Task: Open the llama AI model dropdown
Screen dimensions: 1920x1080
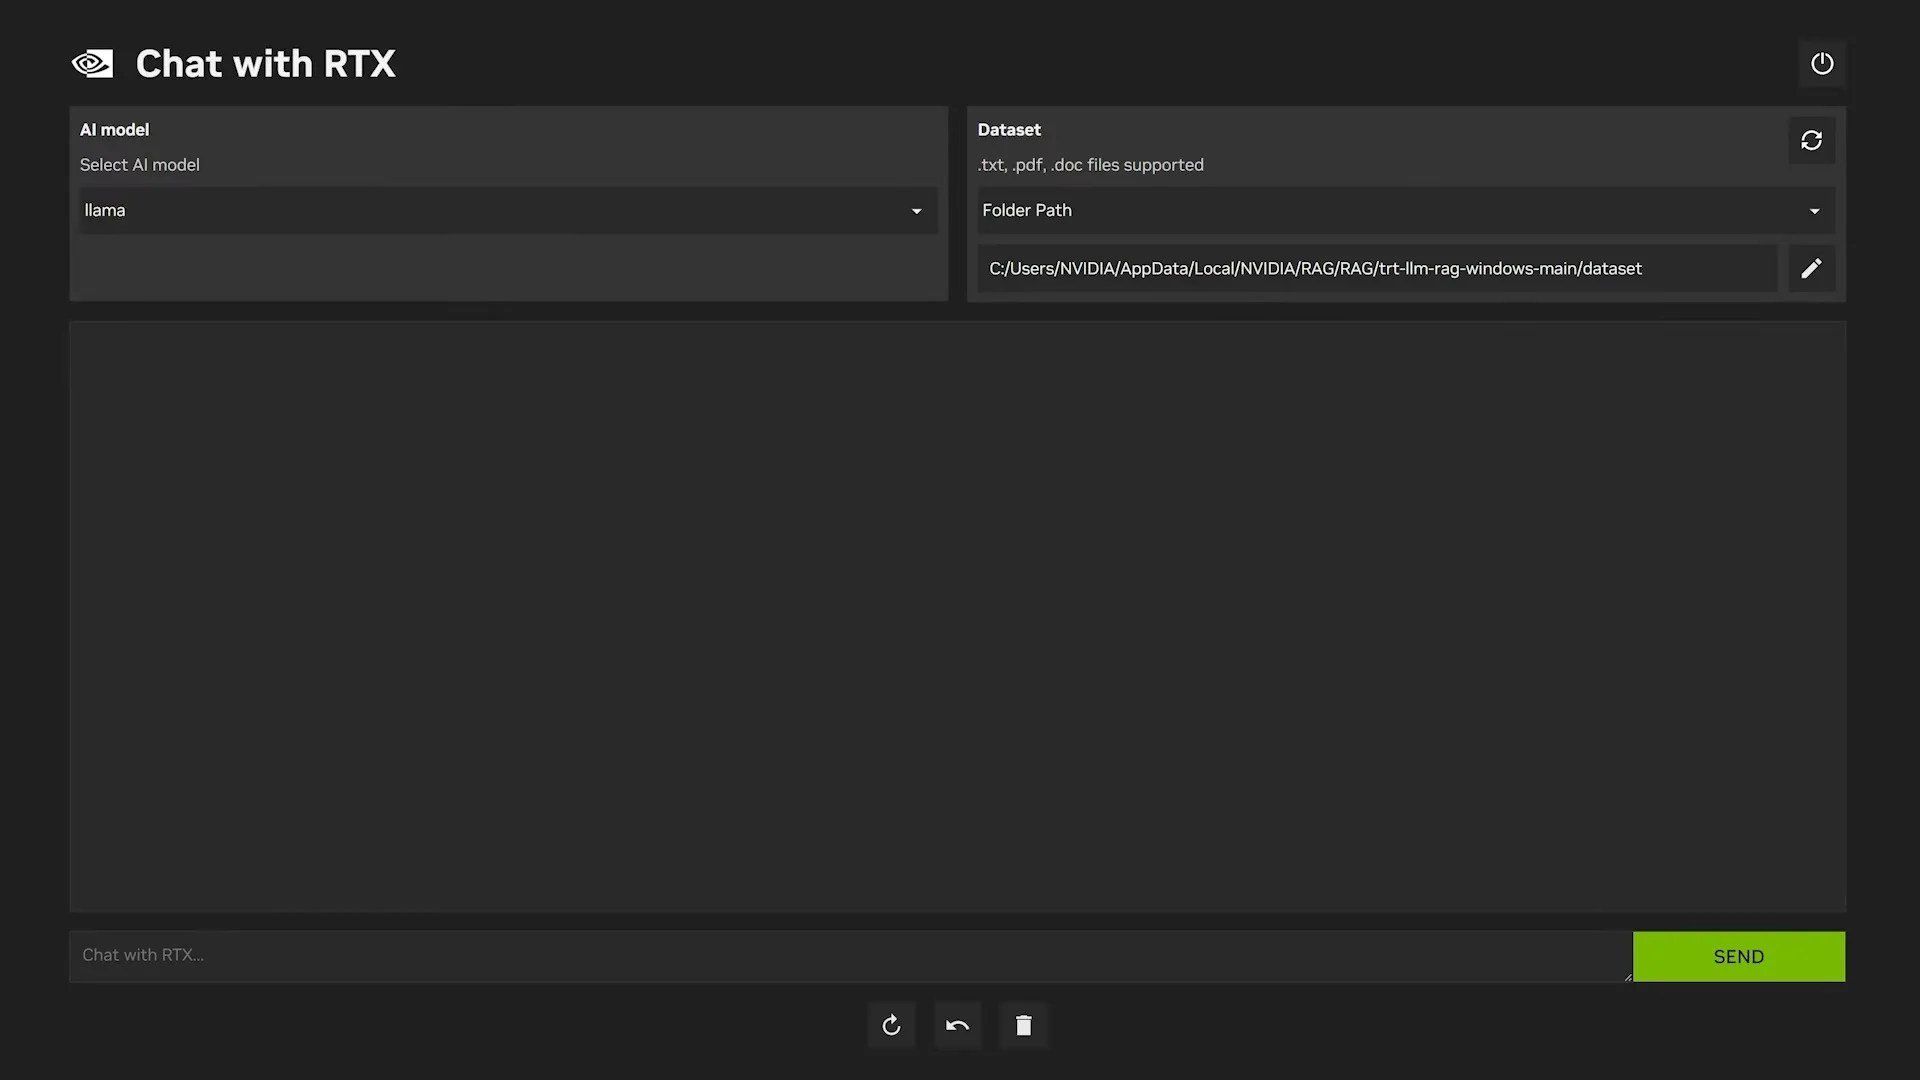Action: tap(508, 210)
